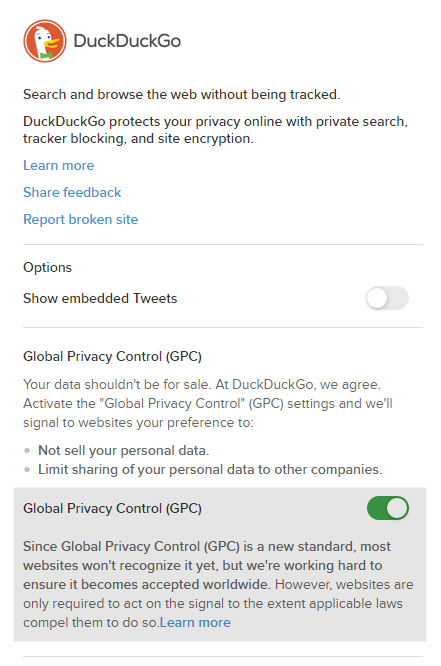Image resolution: width=441 pixels, height=666 pixels.
Task: Click the DuckDuckGo duck logo icon
Action: [45, 41]
